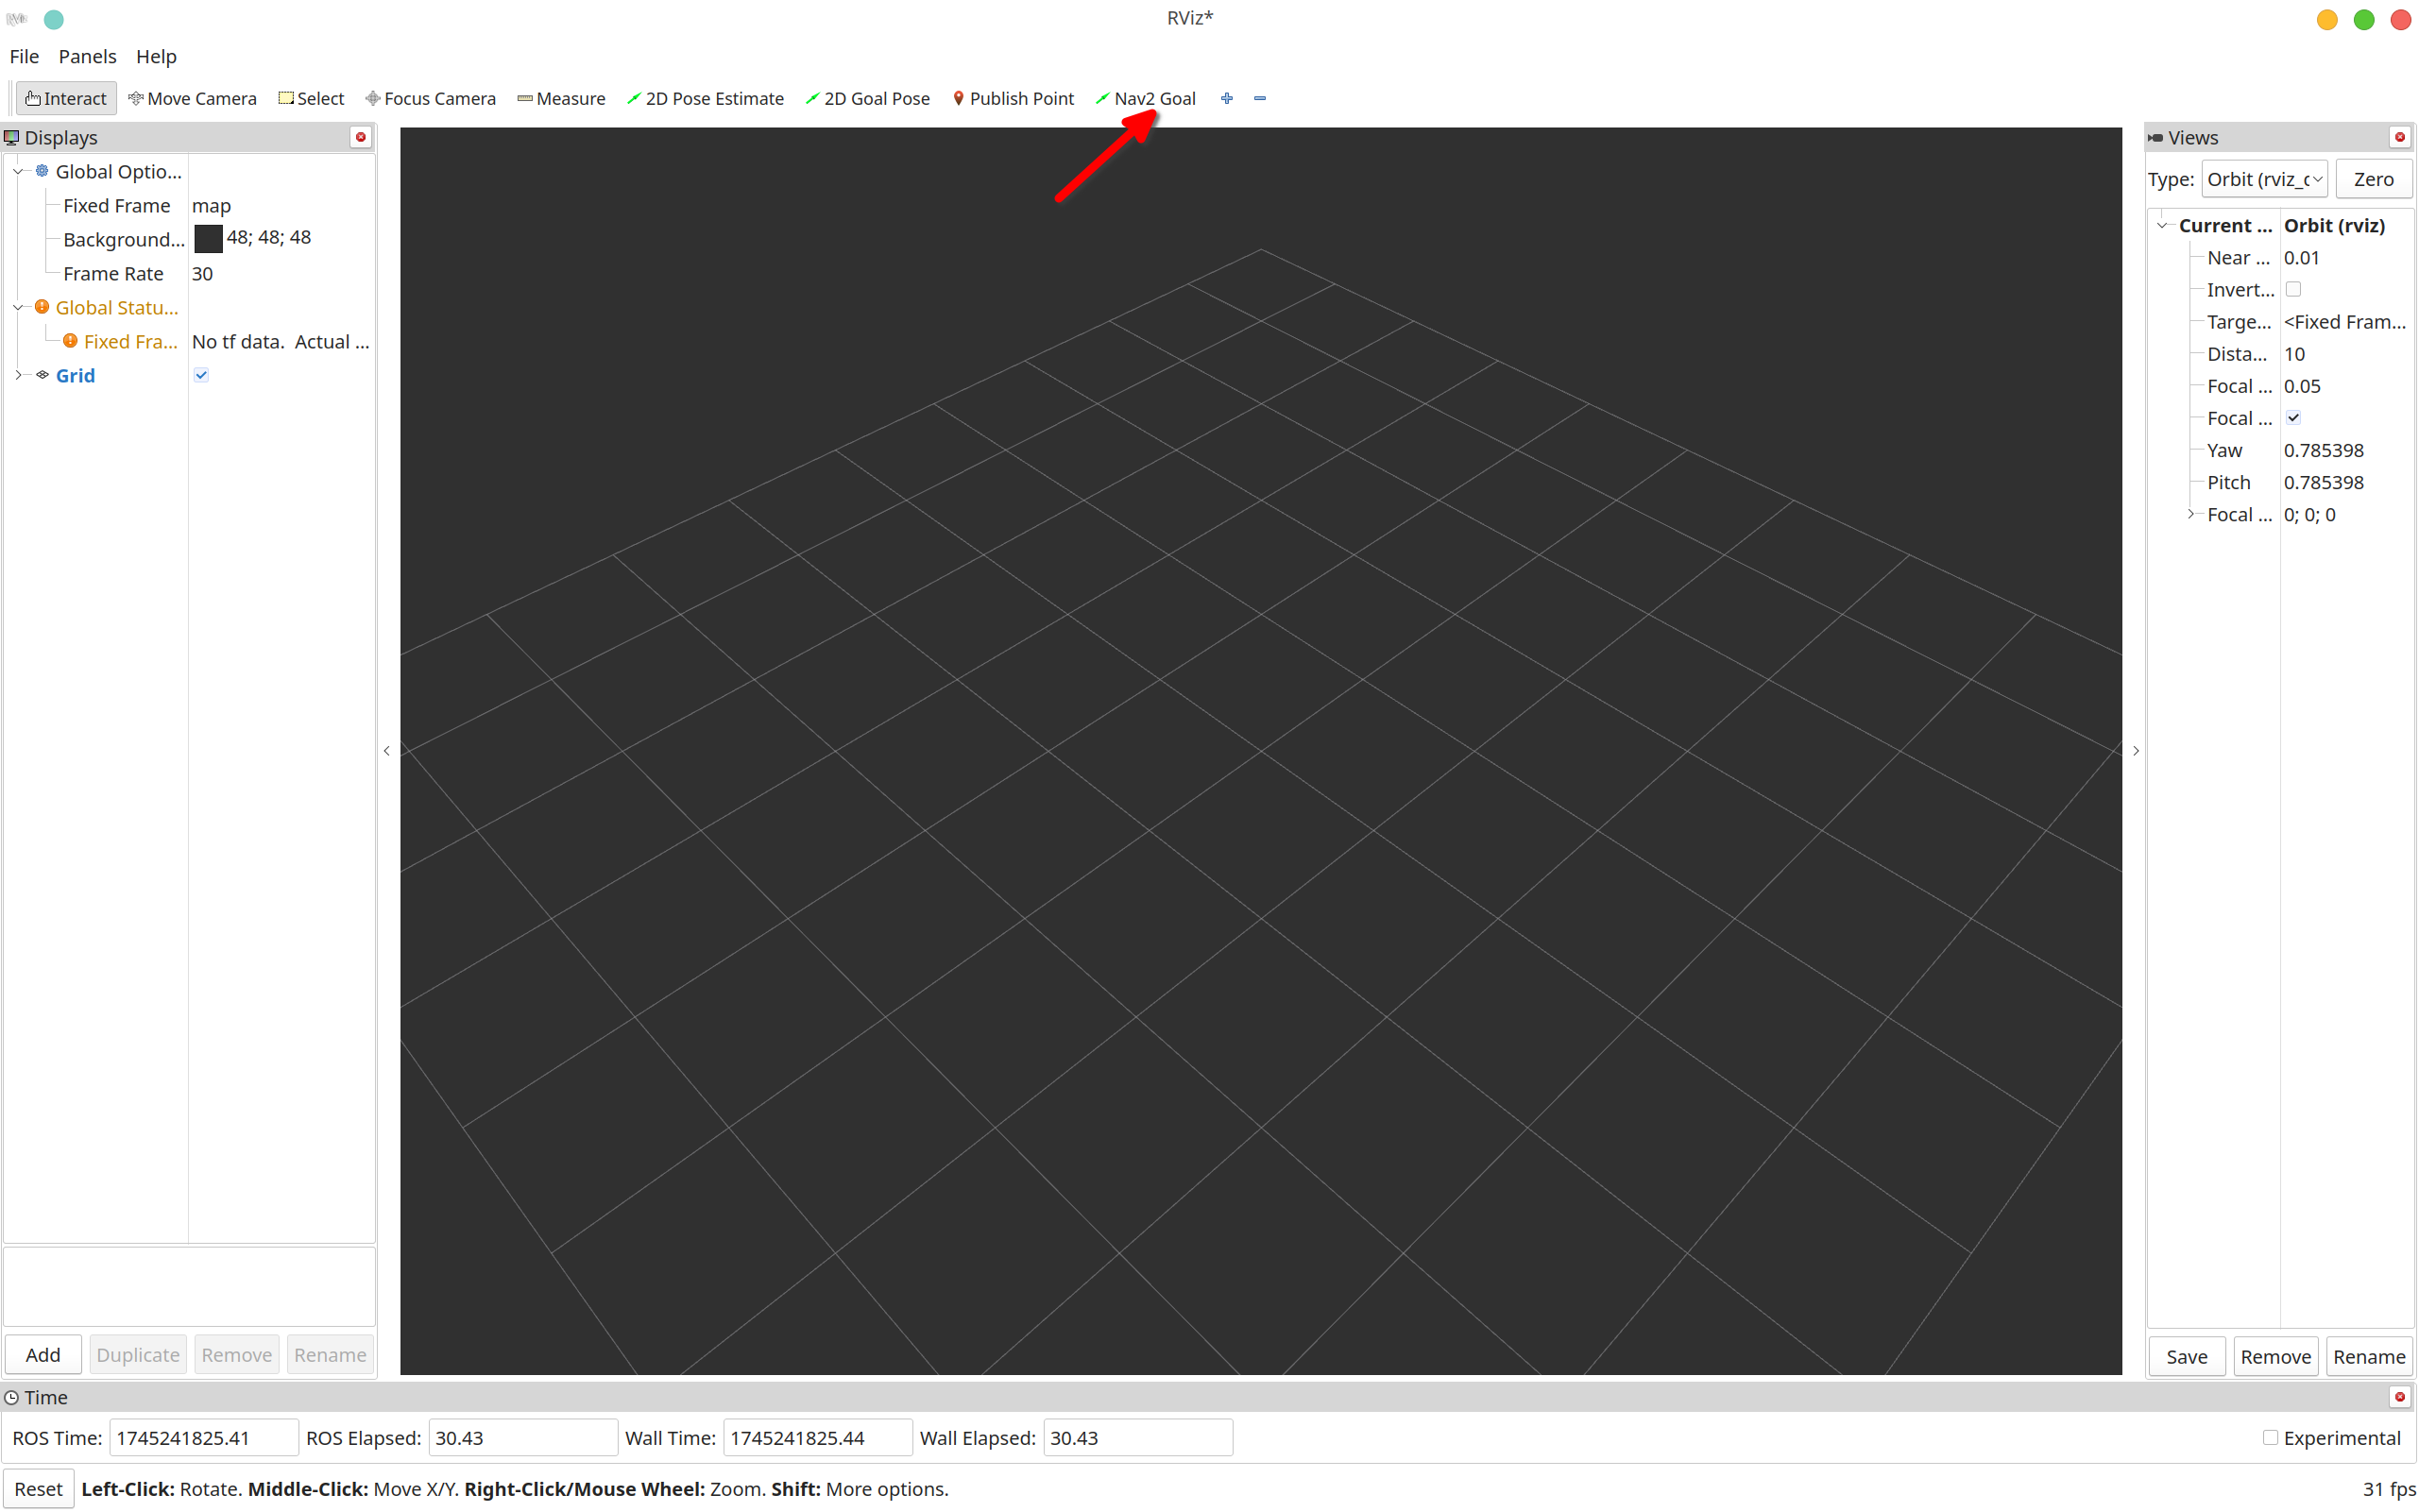Image resolution: width=2419 pixels, height=1512 pixels.
Task: Expand the Focal Point row
Action: 2190,514
